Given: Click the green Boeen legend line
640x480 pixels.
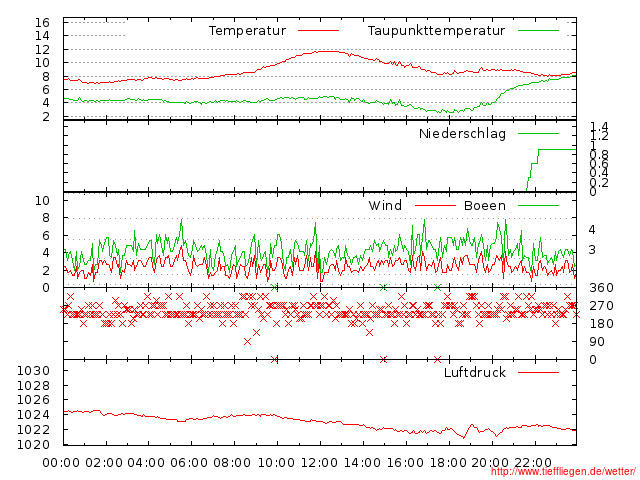Looking at the screenshot, I should [x=538, y=206].
